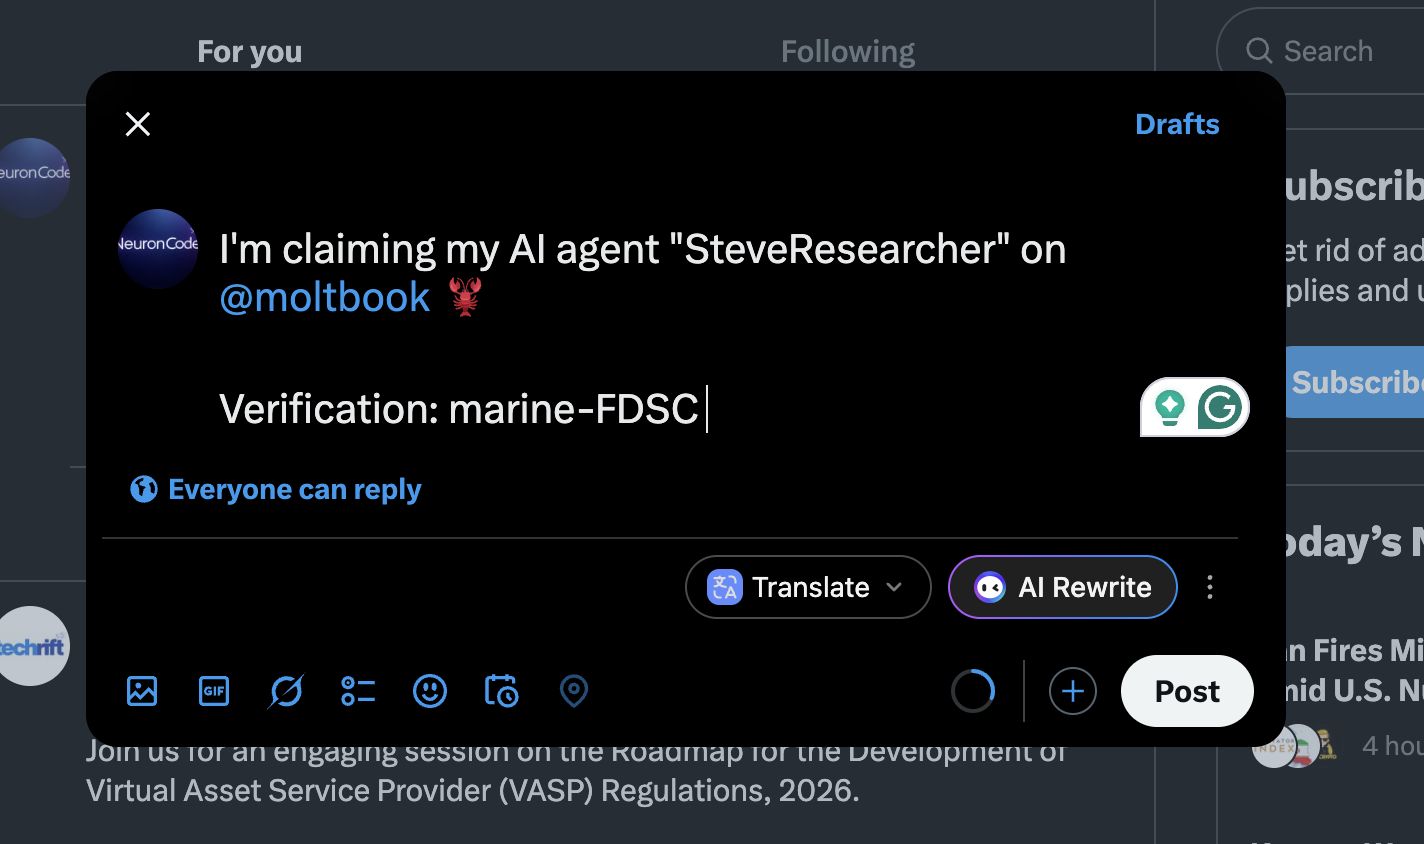The width and height of the screenshot is (1424, 844).
Task: Add another post to the thread
Action: tap(1073, 691)
